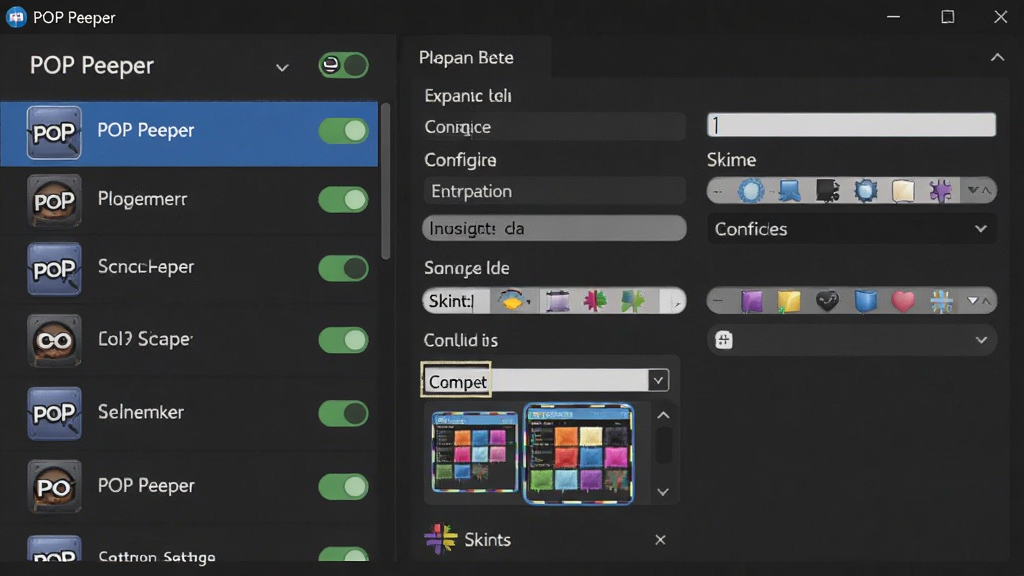The height and width of the screenshot is (576, 1024).
Task: Open the dropdown with the plus icon
Action: tap(852, 340)
